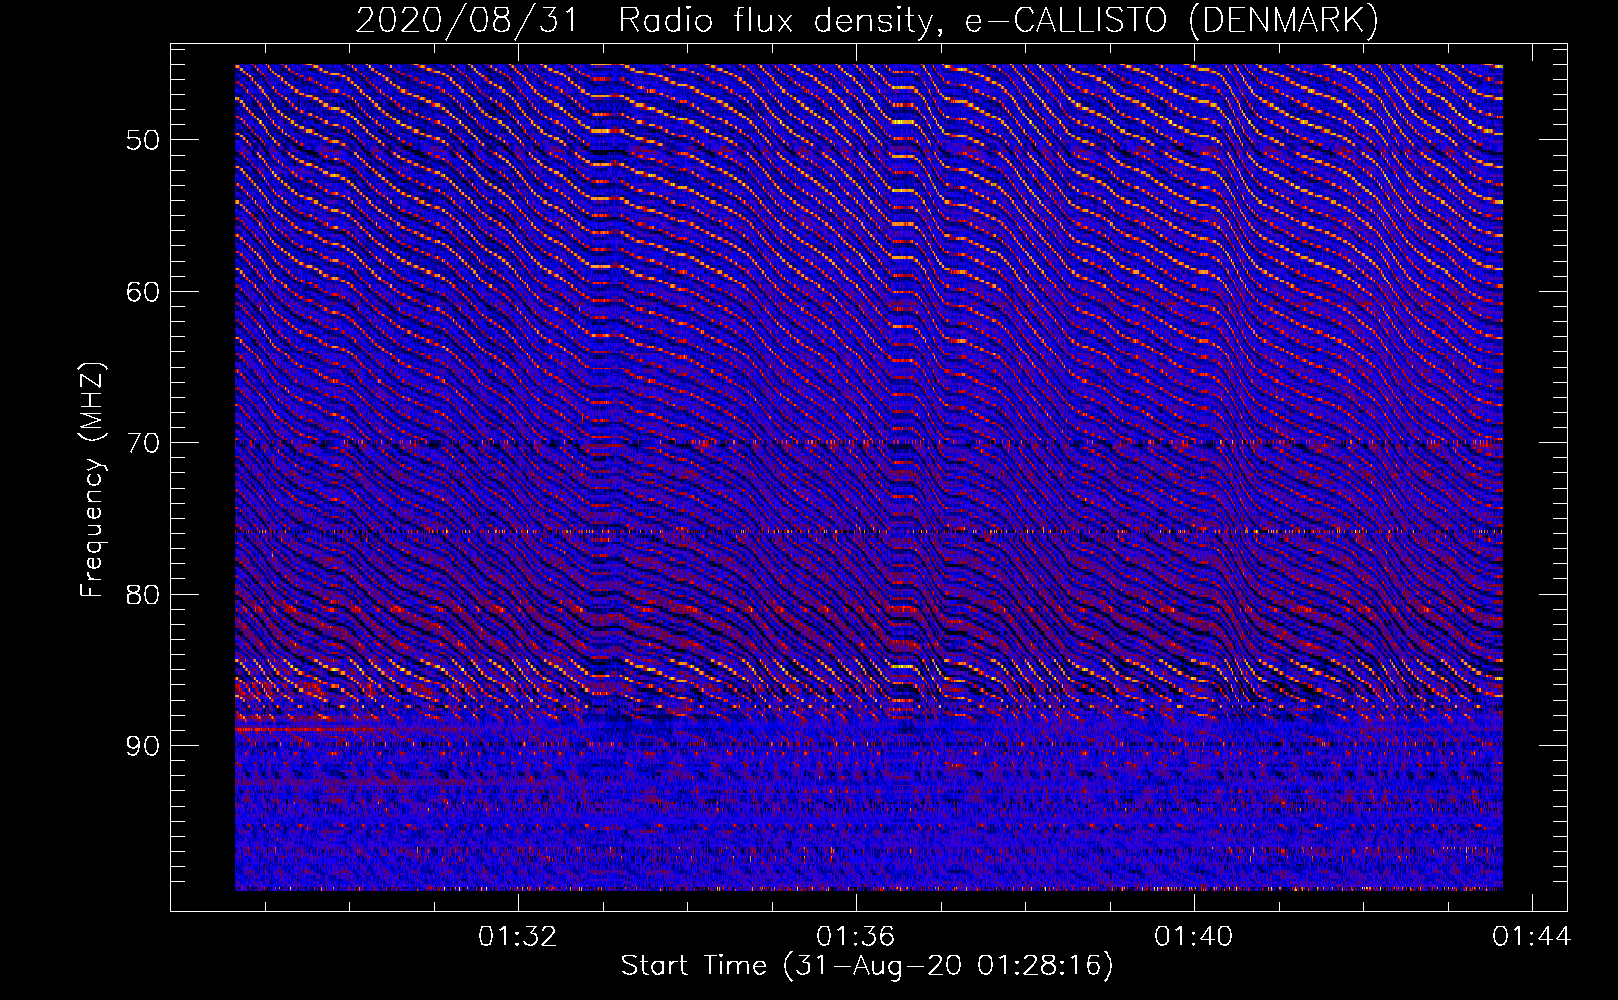Click the 01:36 time tick label
This screenshot has width=1618, height=1000.
pyautogui.click(x=855, y=937)
